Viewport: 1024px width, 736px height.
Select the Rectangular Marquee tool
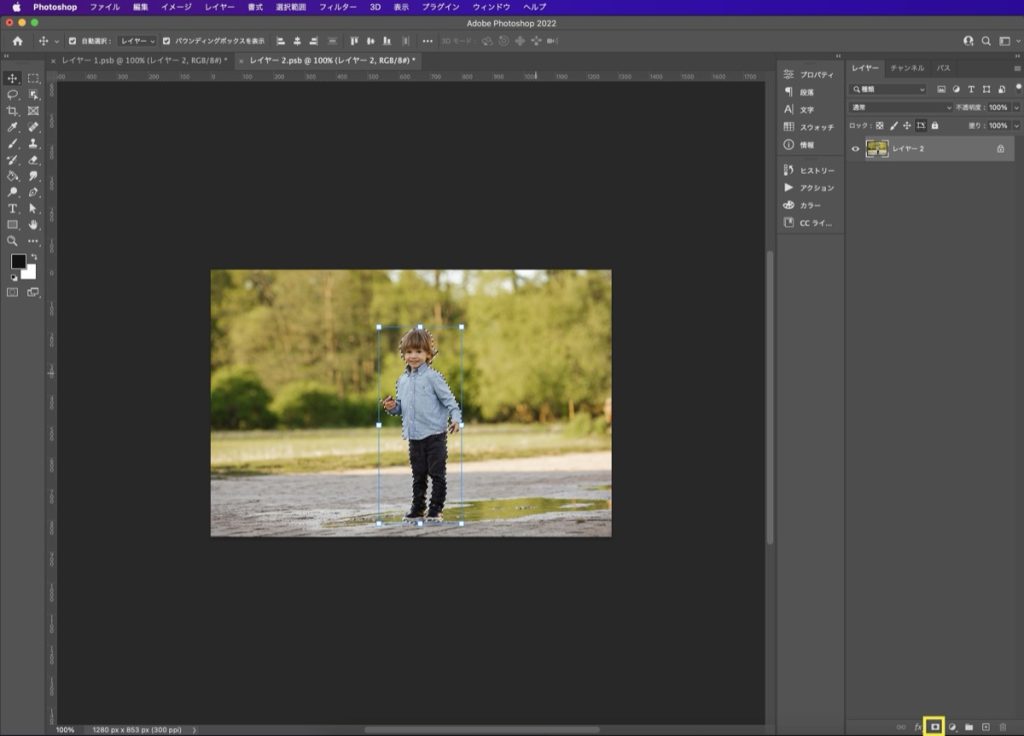pyautogui.click(x=33, y=78)
